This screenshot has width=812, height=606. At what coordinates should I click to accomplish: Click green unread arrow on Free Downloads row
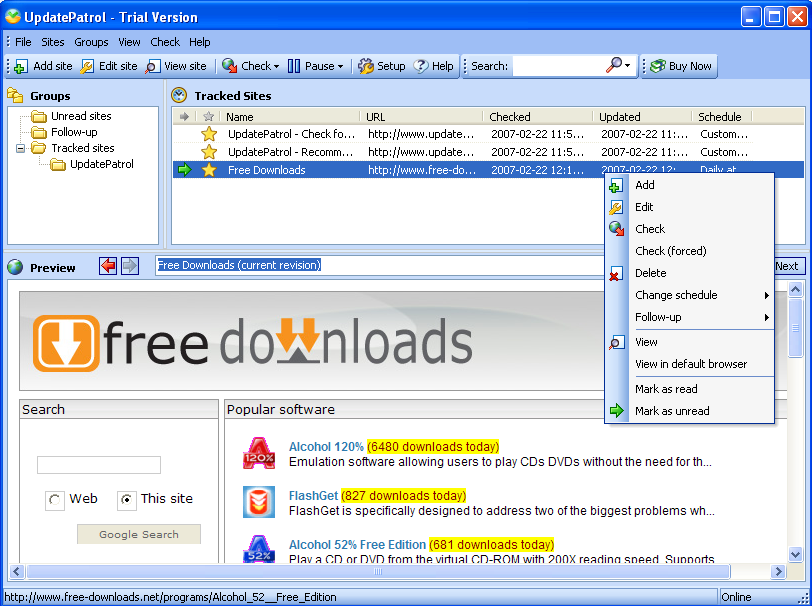[184, 169]
